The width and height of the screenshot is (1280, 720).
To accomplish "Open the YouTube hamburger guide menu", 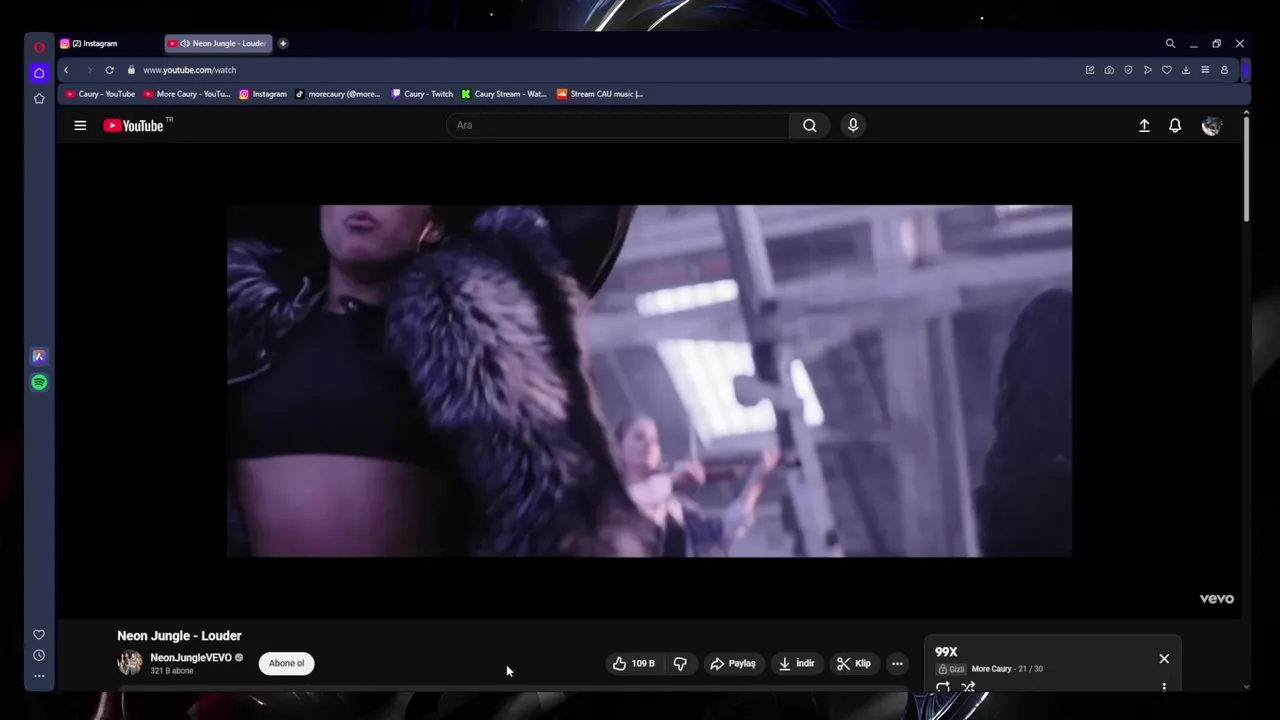I will [x=80, y=125].
